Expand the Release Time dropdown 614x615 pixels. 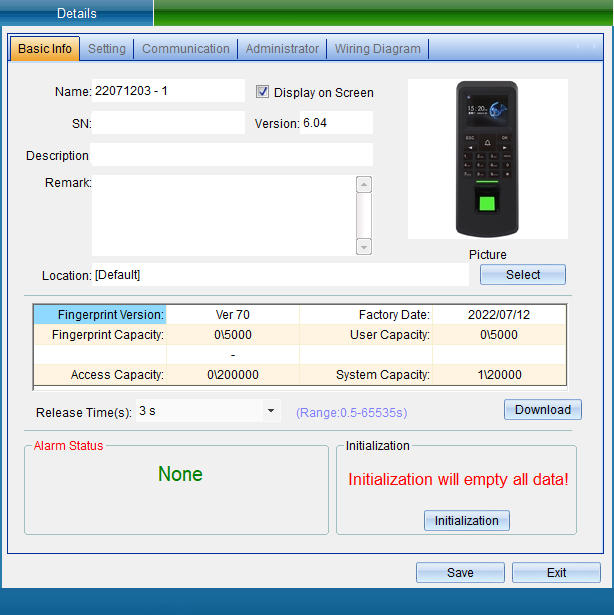[271, 411]
